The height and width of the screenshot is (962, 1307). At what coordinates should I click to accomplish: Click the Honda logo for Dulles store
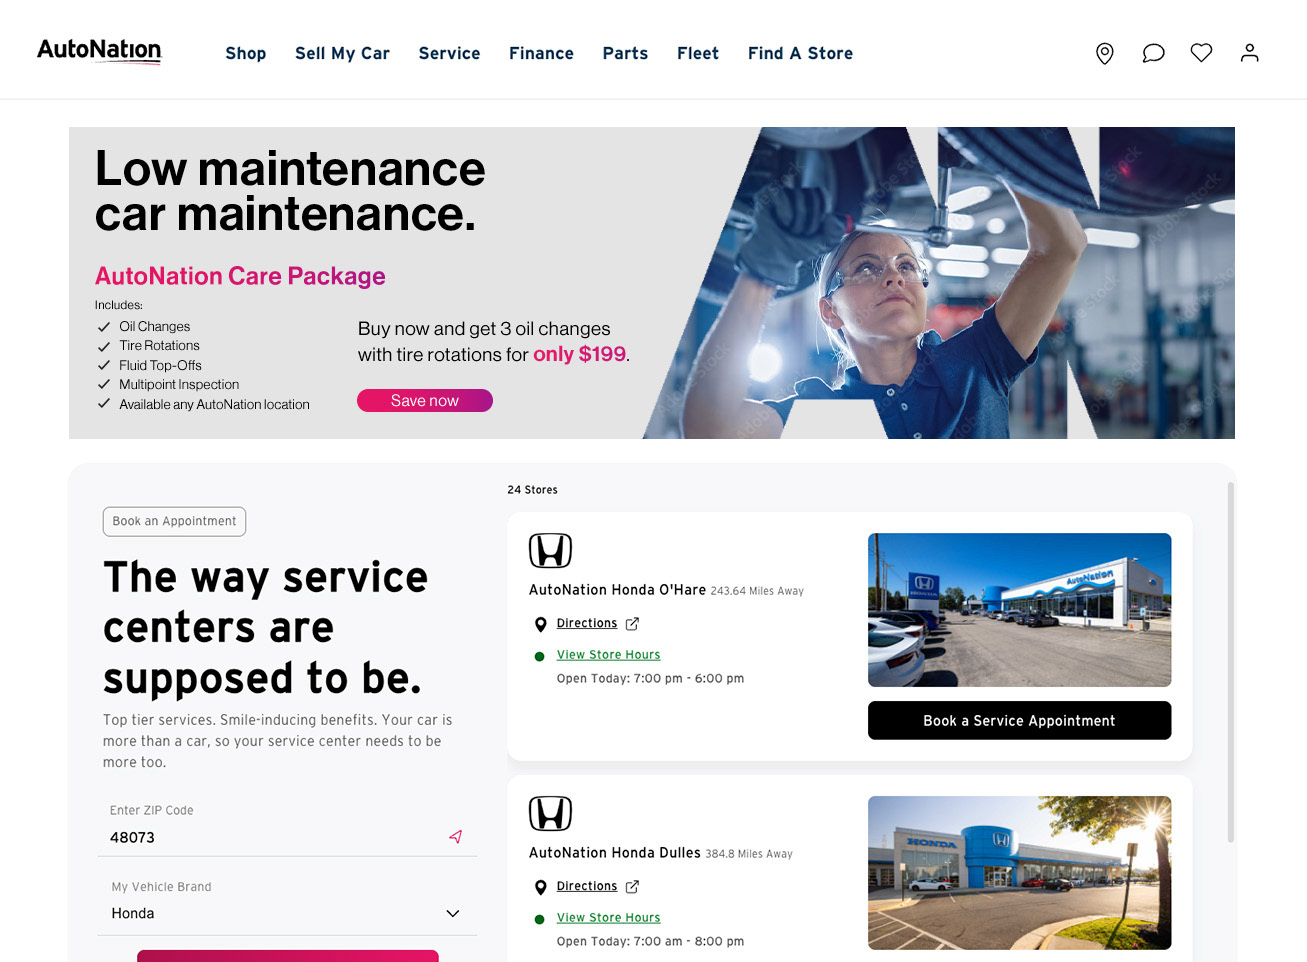[550, 813]
